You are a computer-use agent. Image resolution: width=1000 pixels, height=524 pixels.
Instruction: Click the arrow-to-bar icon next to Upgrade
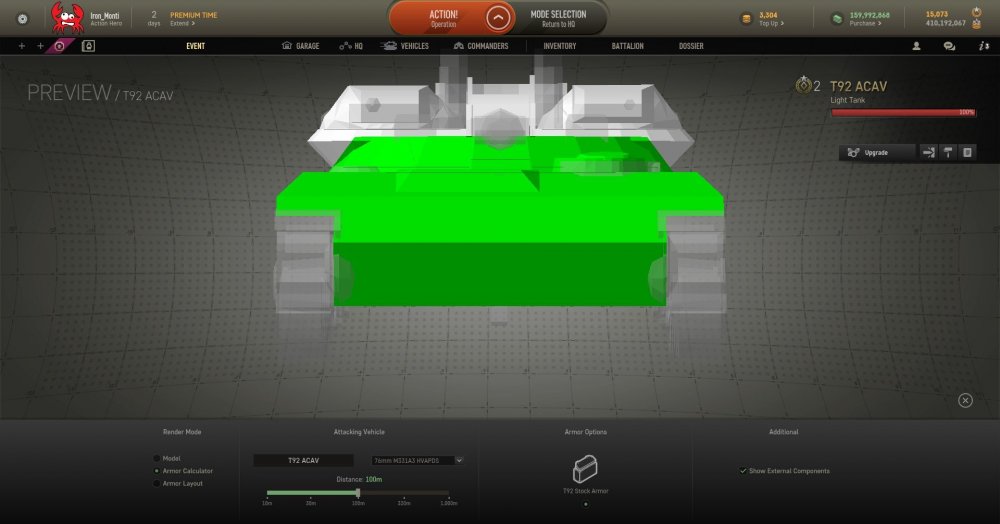[929, 152]
